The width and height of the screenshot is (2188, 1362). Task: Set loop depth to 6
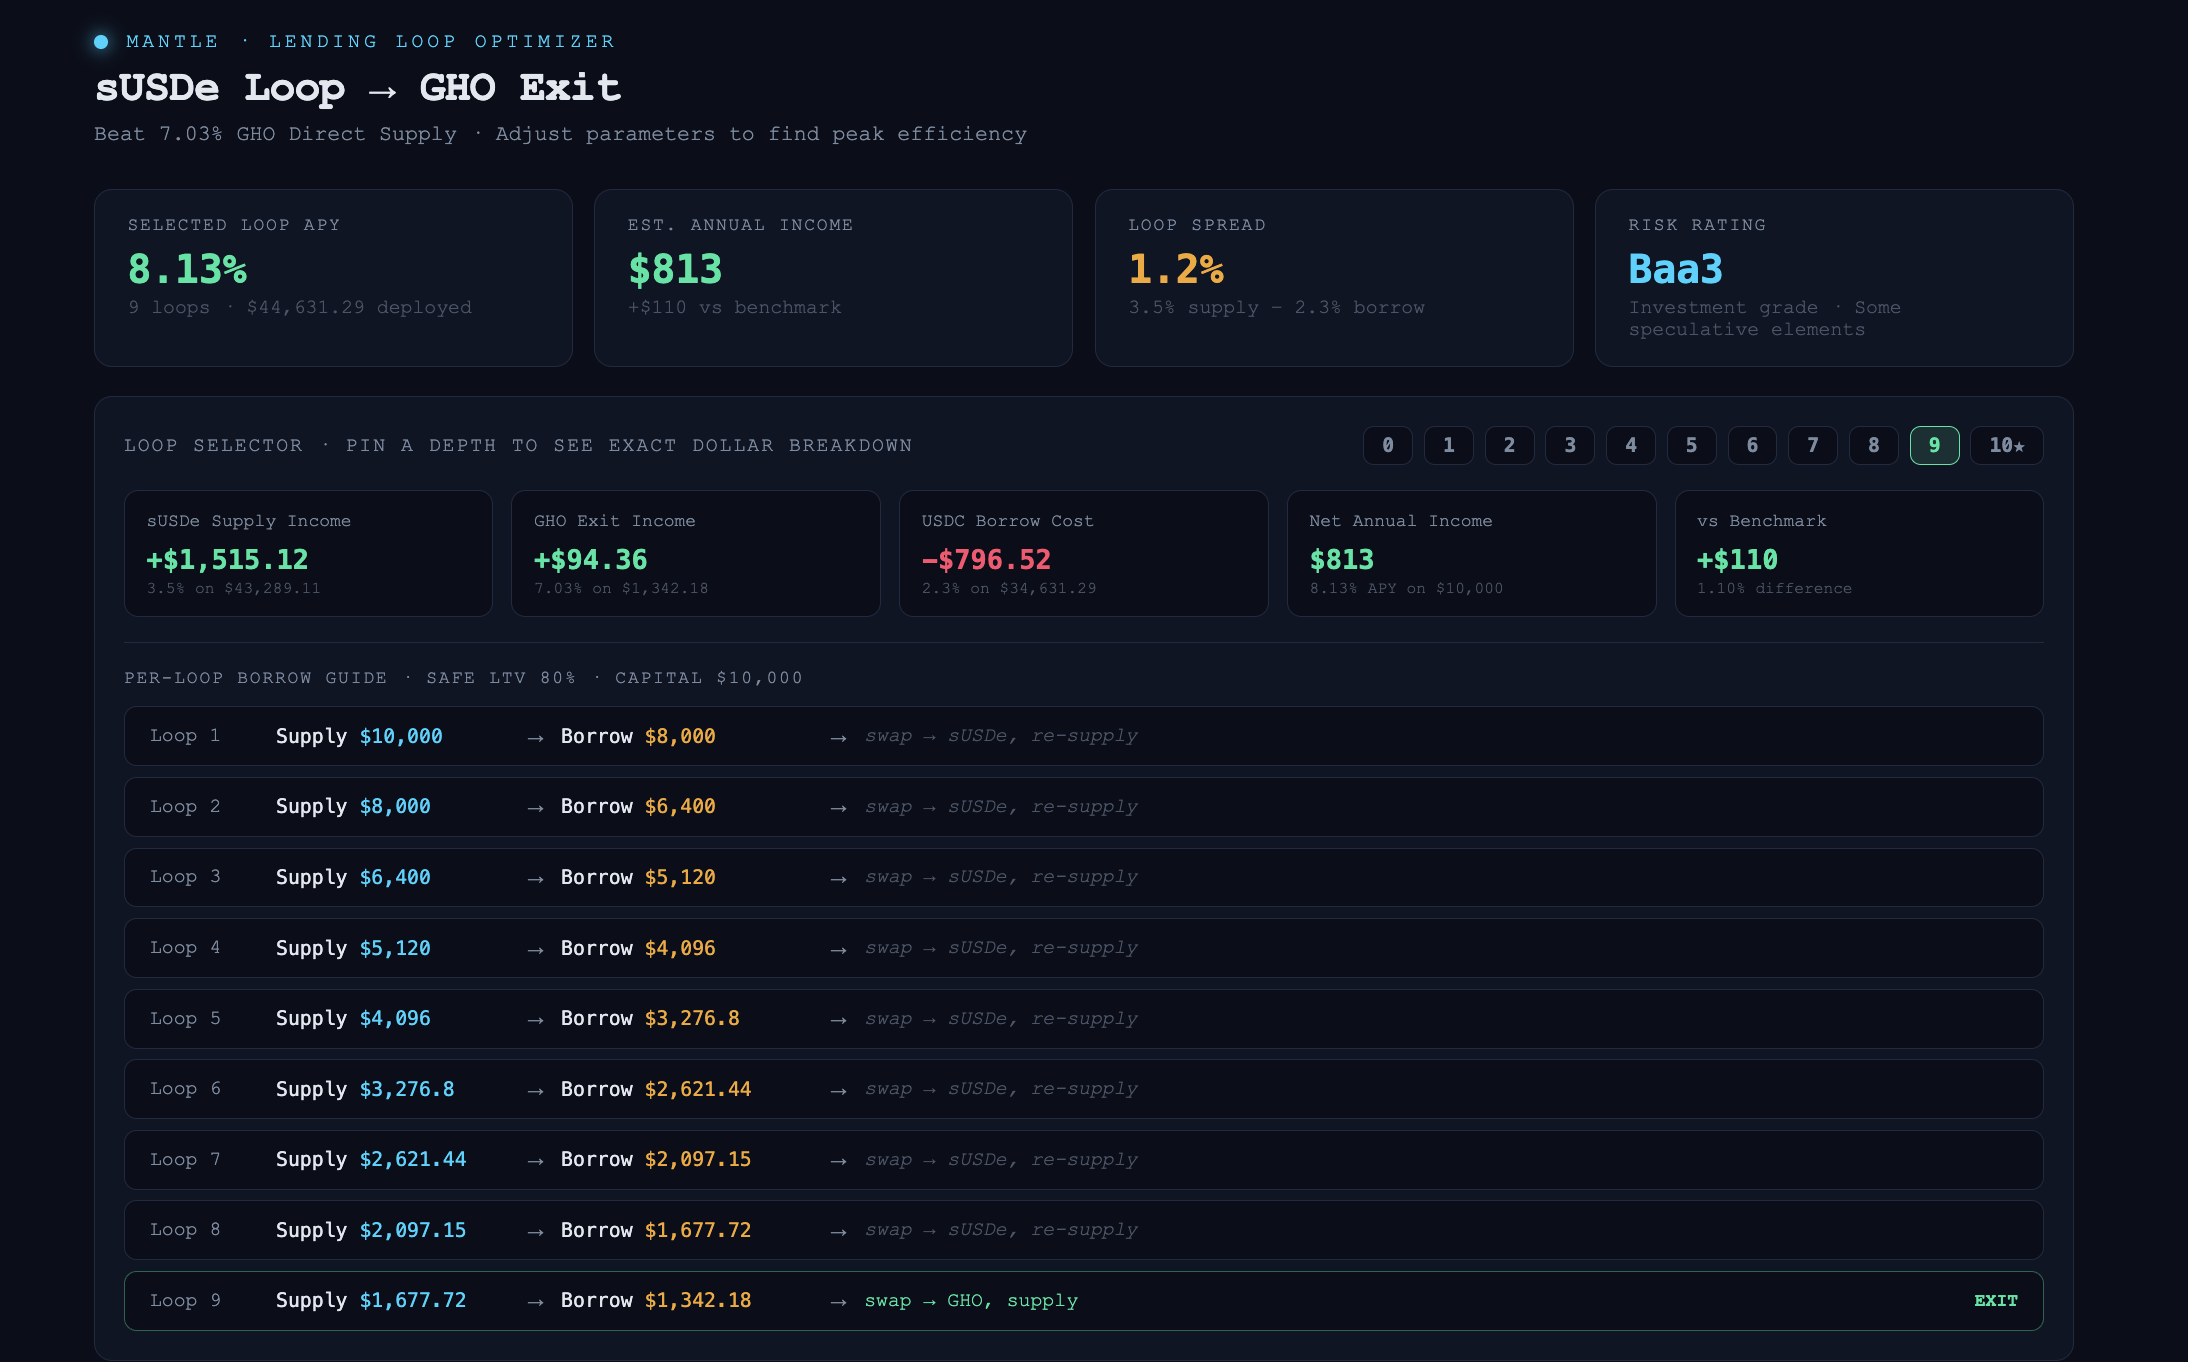pyautogui.click(x=1752, y=445)
